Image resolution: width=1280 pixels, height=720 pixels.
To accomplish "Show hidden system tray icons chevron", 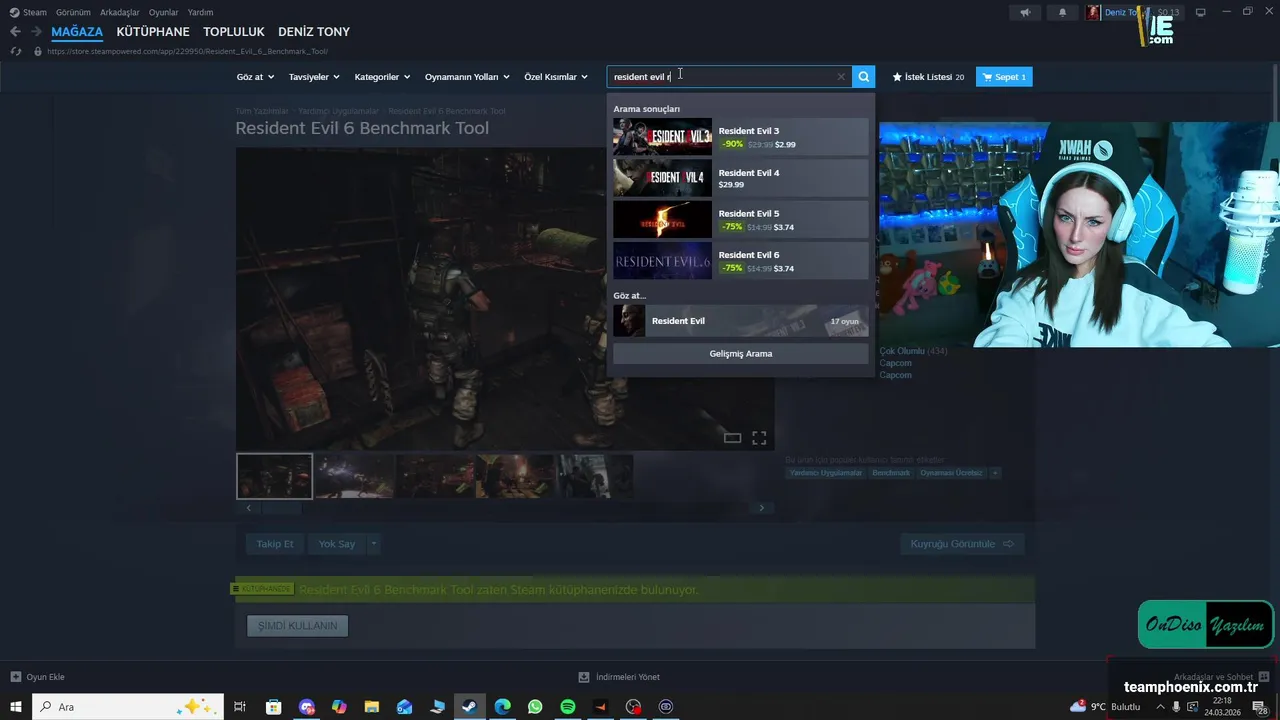I will coord(1160,707).
